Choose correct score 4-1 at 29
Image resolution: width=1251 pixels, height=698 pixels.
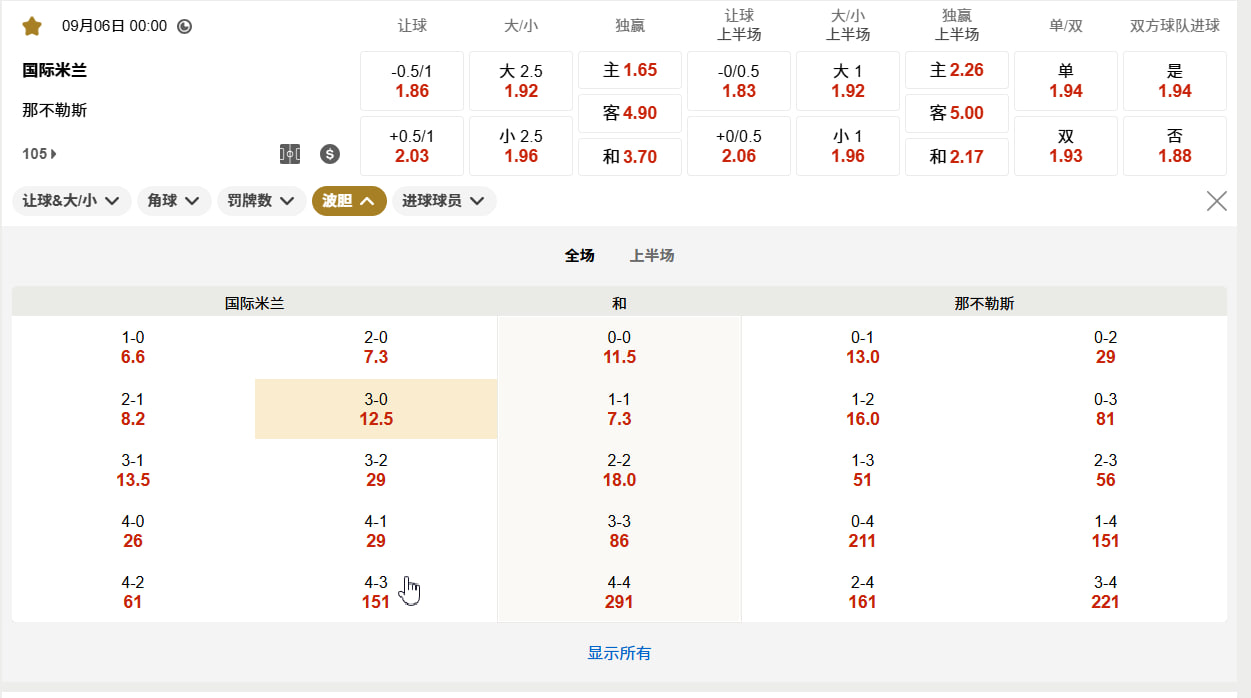click(376, 531)
